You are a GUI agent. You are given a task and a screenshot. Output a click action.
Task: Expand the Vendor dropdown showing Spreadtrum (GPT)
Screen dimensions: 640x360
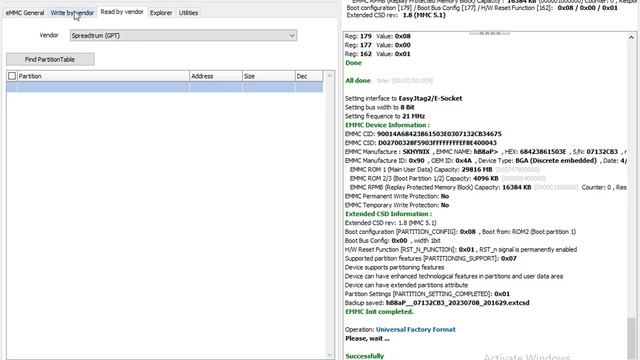[x=183, y=36]
